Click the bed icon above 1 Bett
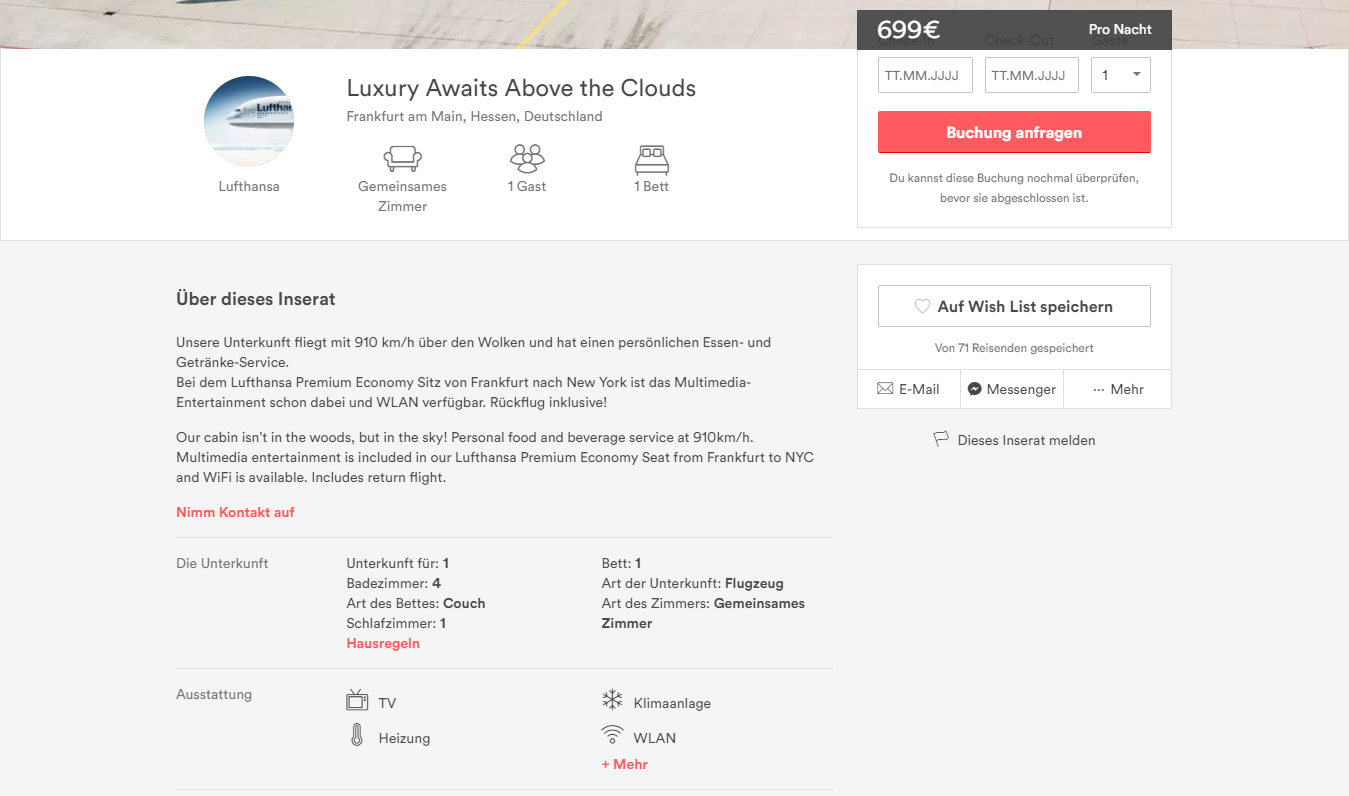 click(x=651, y=159)
